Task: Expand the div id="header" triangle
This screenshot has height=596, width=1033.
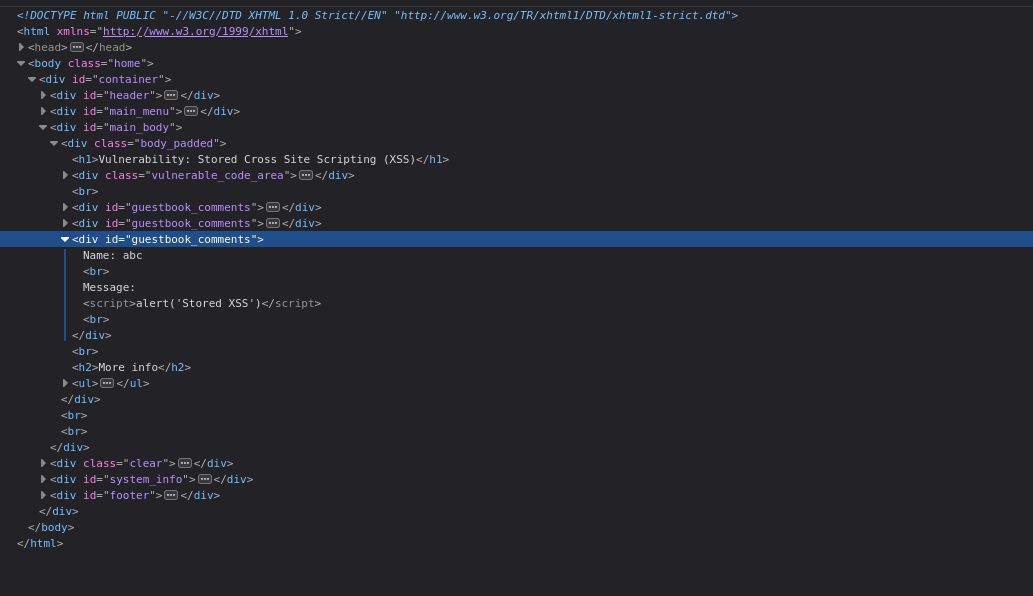Action: [43, 95]
